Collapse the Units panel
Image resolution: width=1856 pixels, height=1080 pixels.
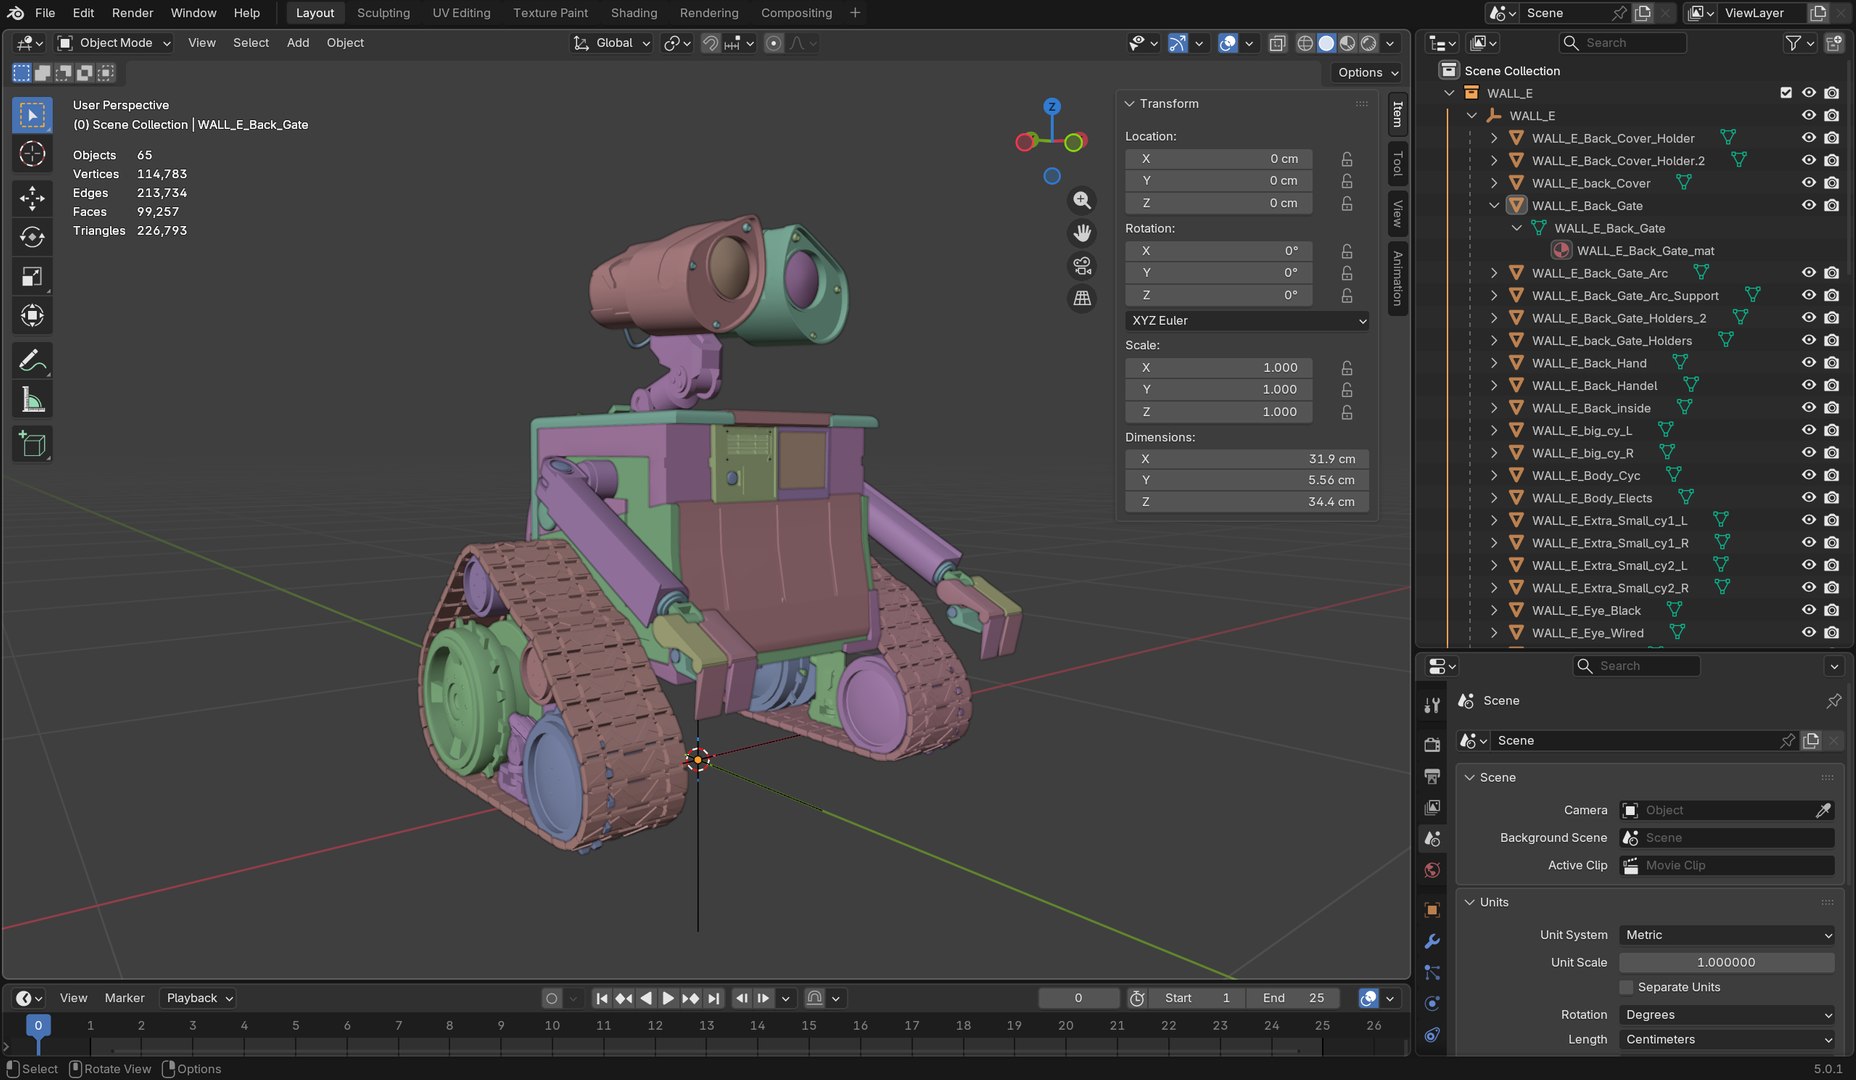pyautogui.click(x=1470, y=902)
